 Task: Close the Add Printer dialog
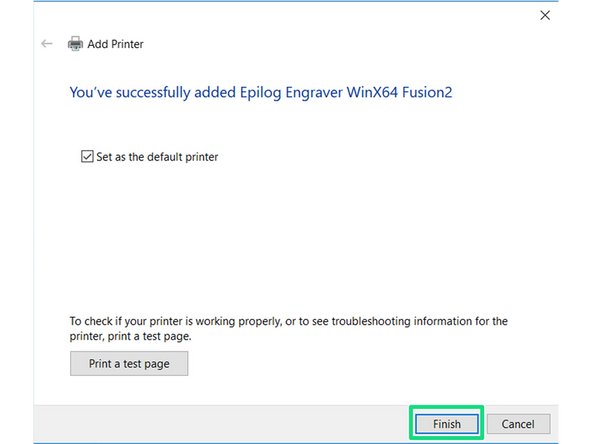545,15
